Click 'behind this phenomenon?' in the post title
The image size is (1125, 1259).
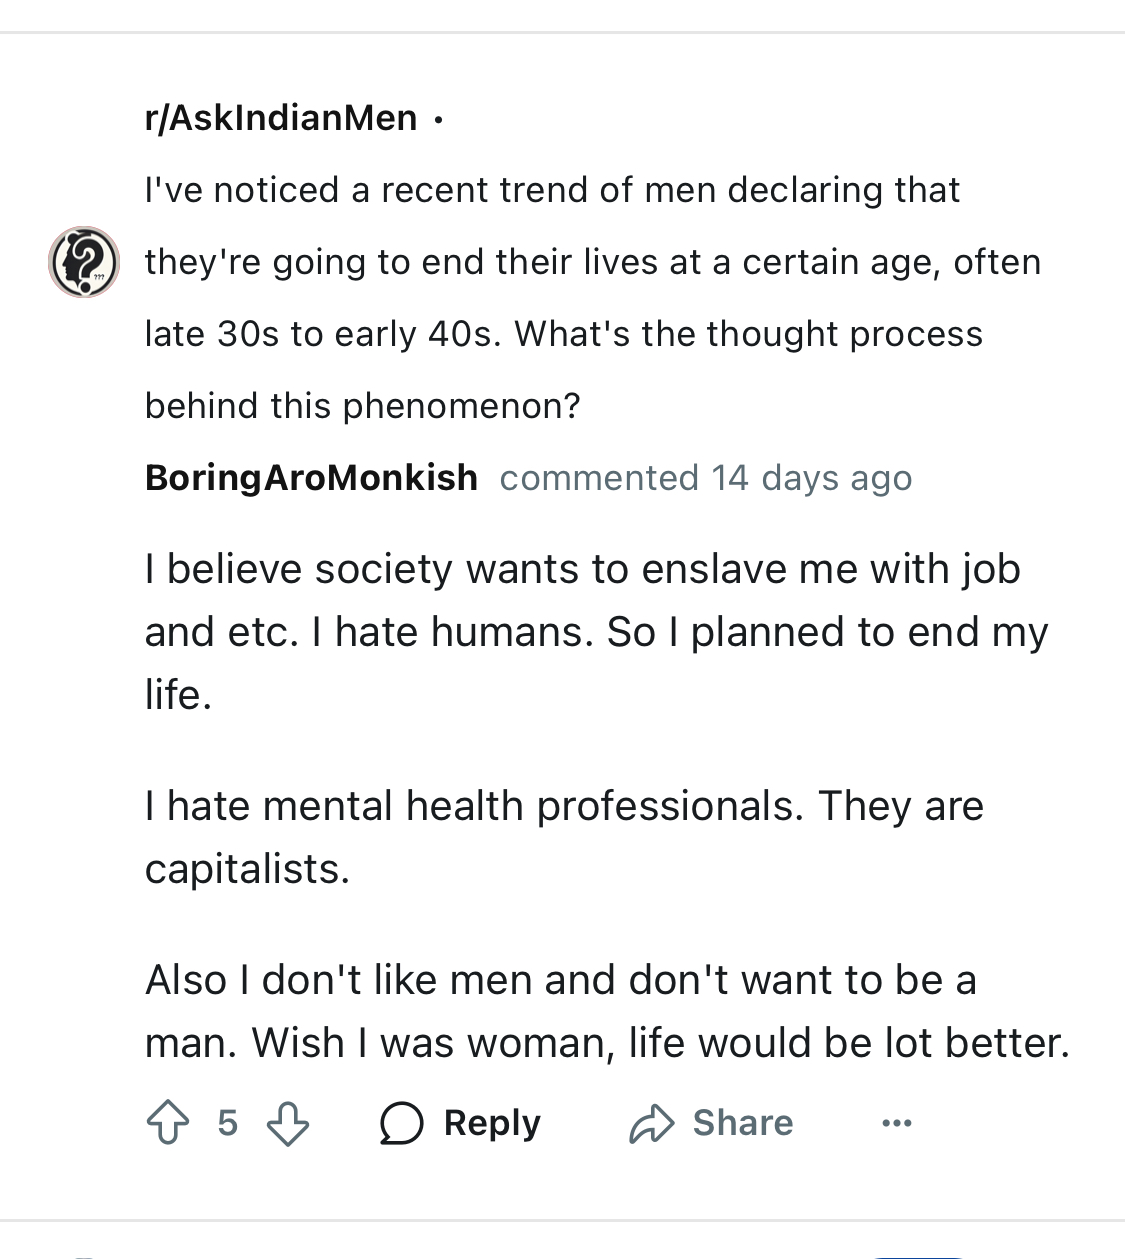pyautogui.click(x=363, y=406)
